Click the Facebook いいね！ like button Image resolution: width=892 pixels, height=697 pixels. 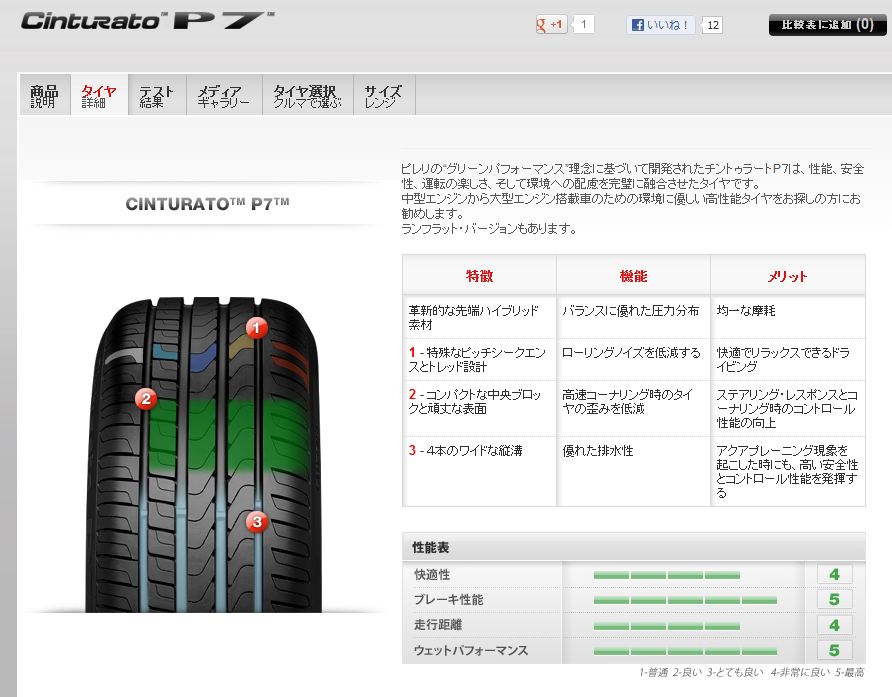660,25
